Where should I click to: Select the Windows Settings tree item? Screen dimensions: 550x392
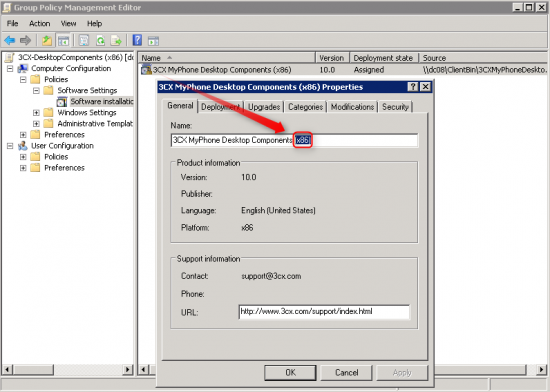pyautogui.click(x=87, y=113)
